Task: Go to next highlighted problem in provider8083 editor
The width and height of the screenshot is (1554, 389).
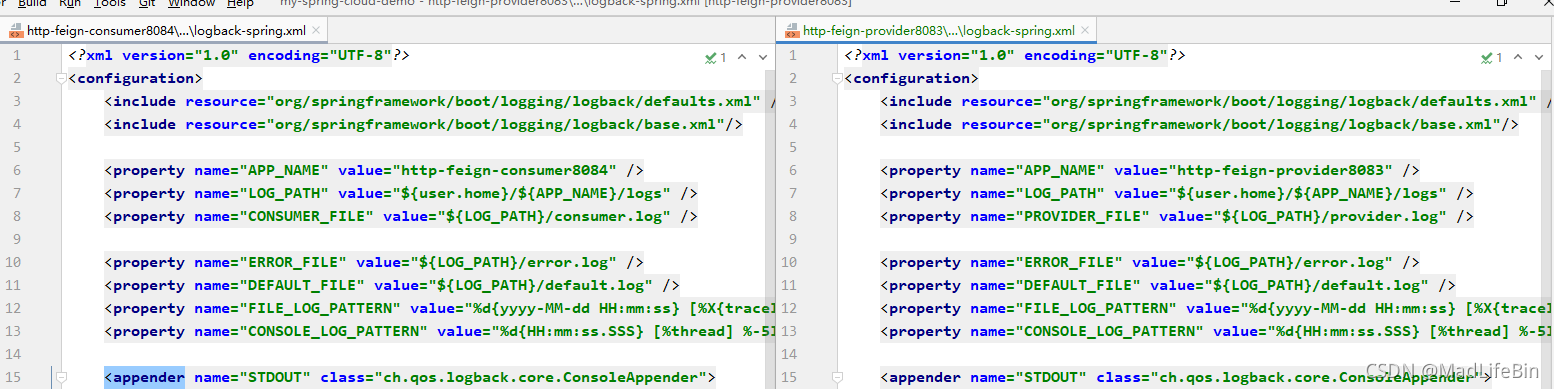Action: point(1538,58)
